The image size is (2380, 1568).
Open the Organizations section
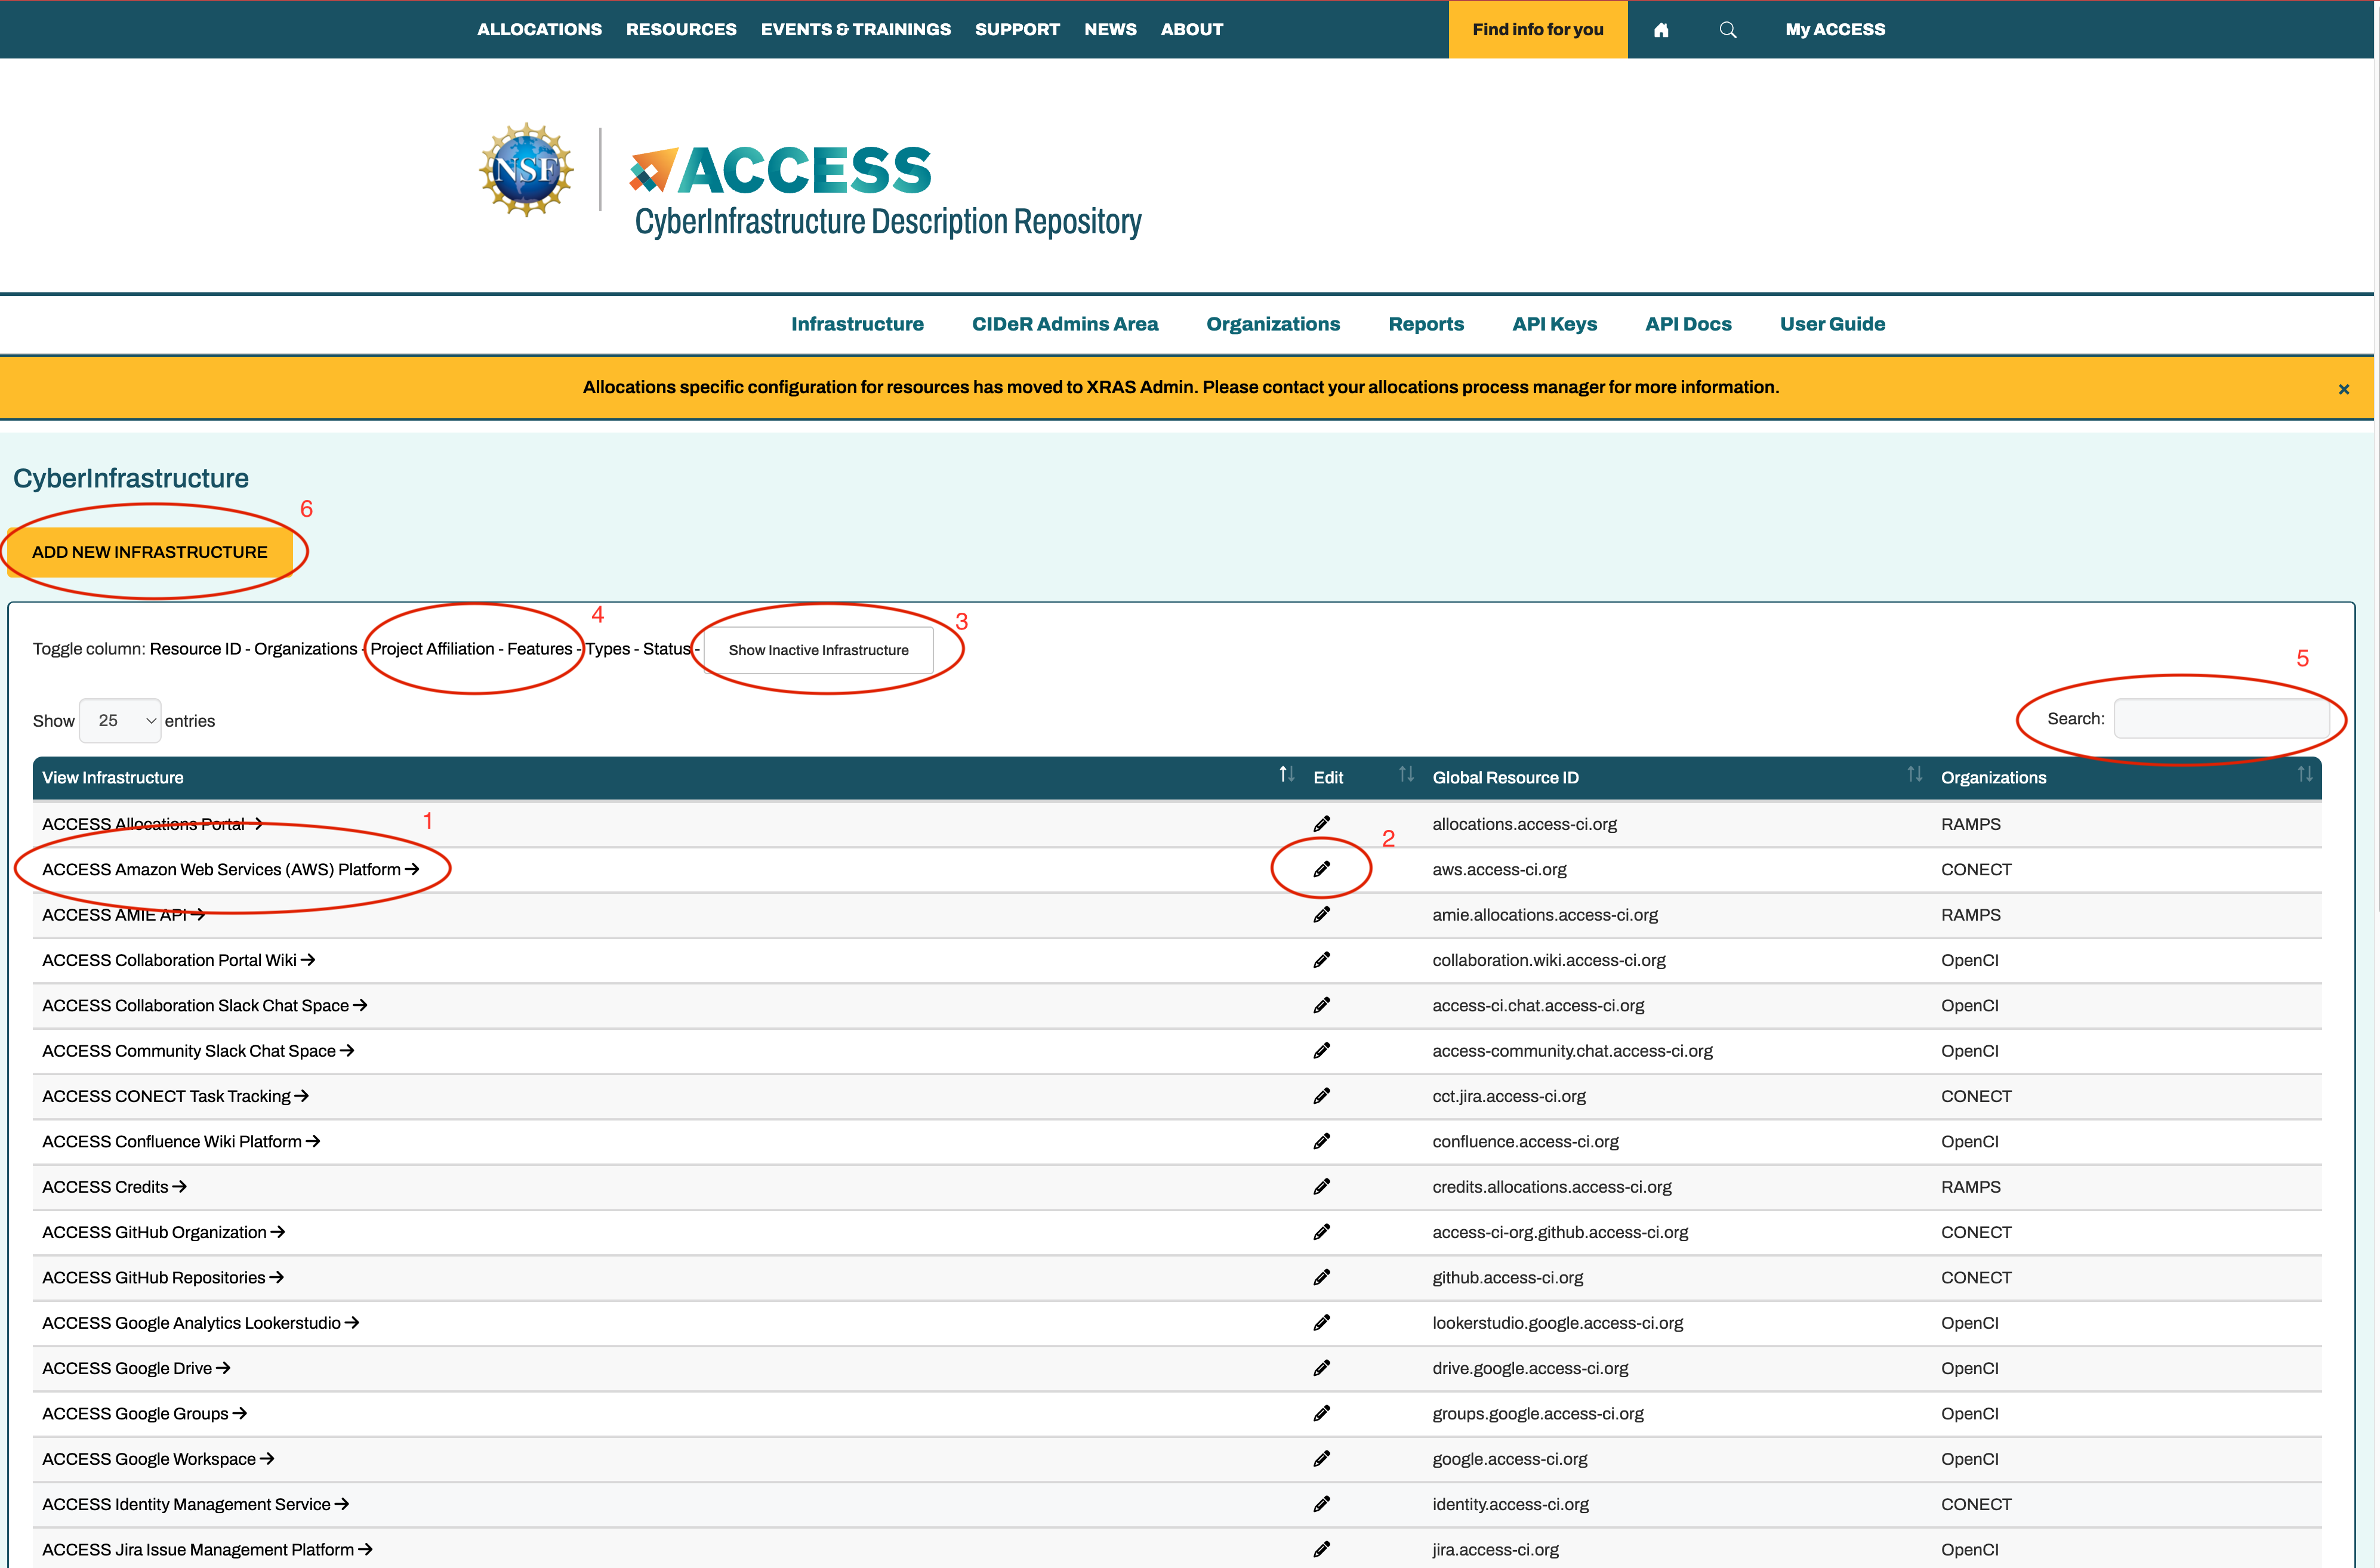click(1273, 324)
